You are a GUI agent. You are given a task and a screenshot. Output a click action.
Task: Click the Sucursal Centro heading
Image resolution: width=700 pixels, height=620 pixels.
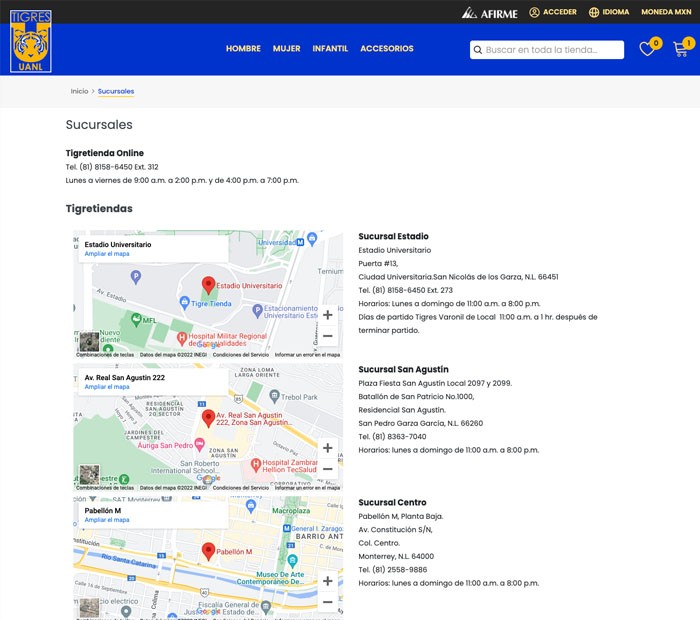tap(392, 502)
